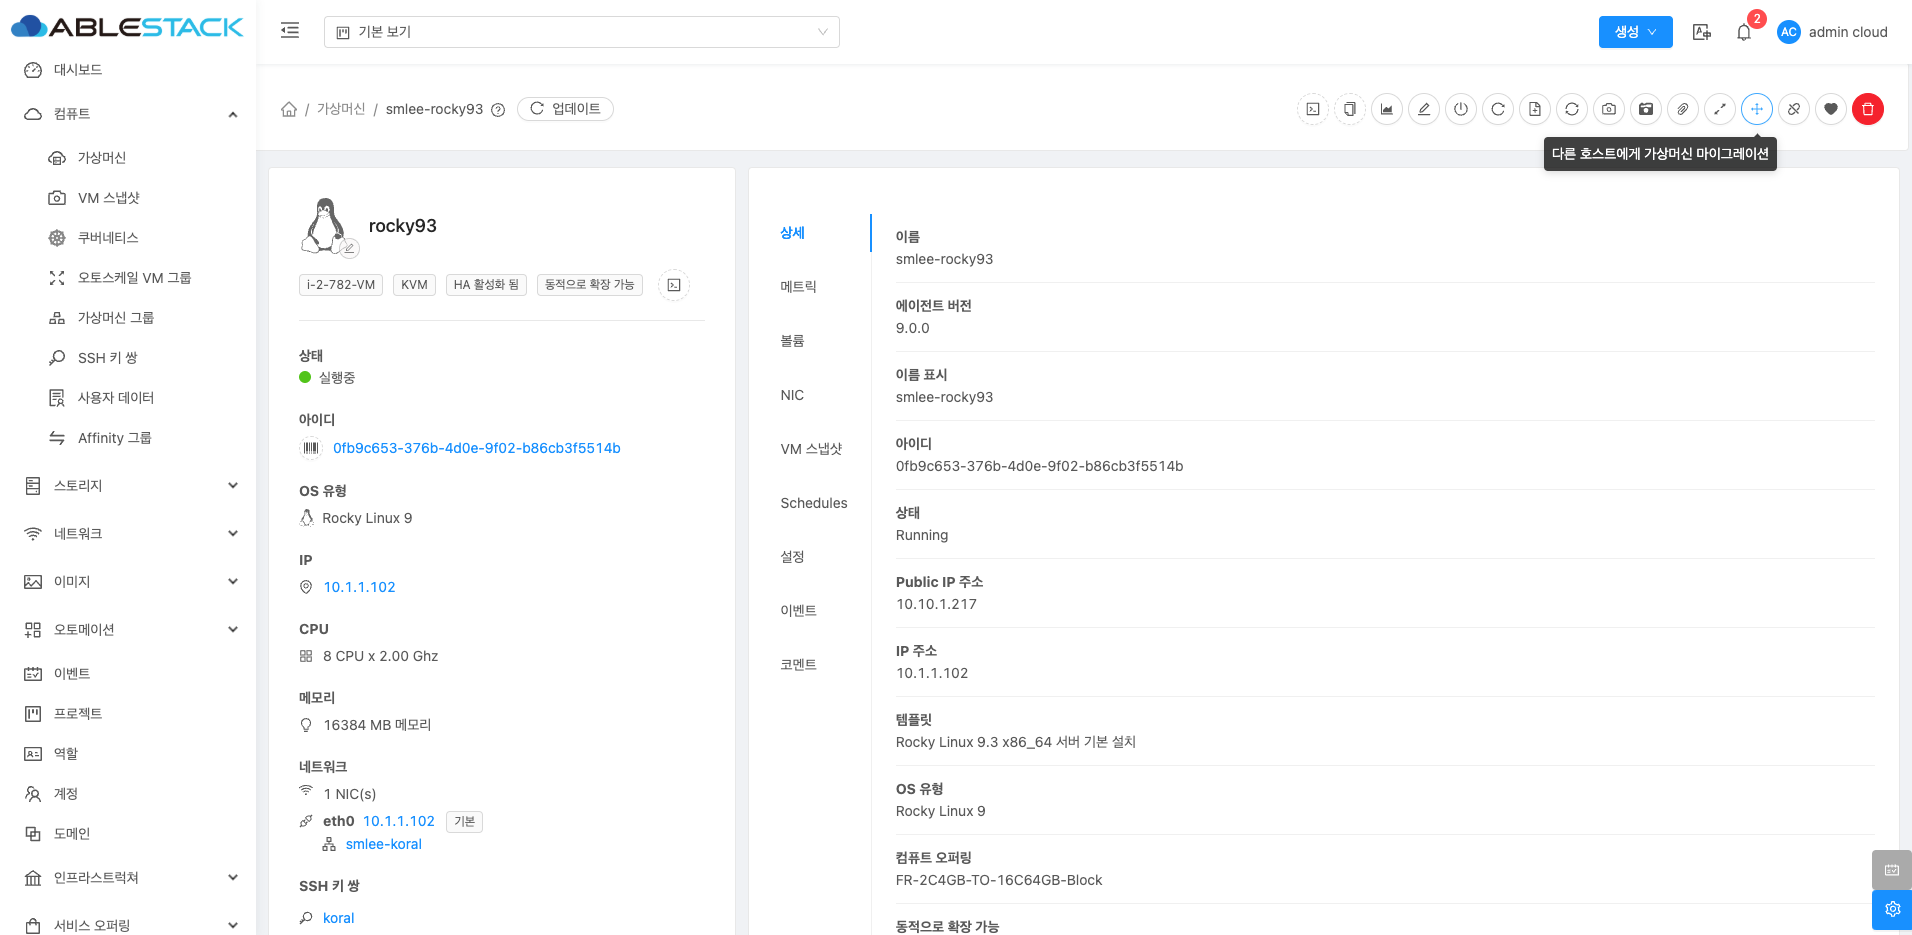The image size is (1912, 935).
Task: Open the smlee-koral network link
Action: pos(383,844)
